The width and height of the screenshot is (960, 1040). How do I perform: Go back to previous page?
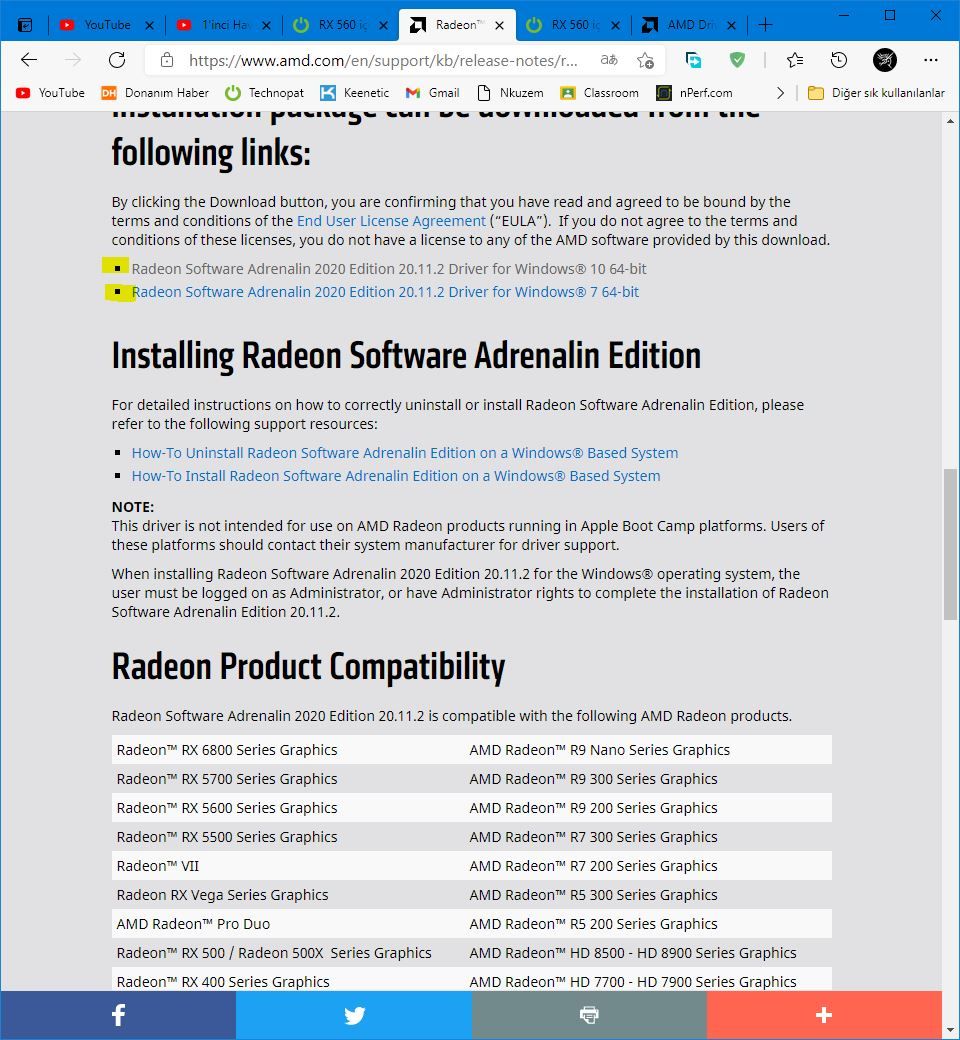[x=29, y=60]
